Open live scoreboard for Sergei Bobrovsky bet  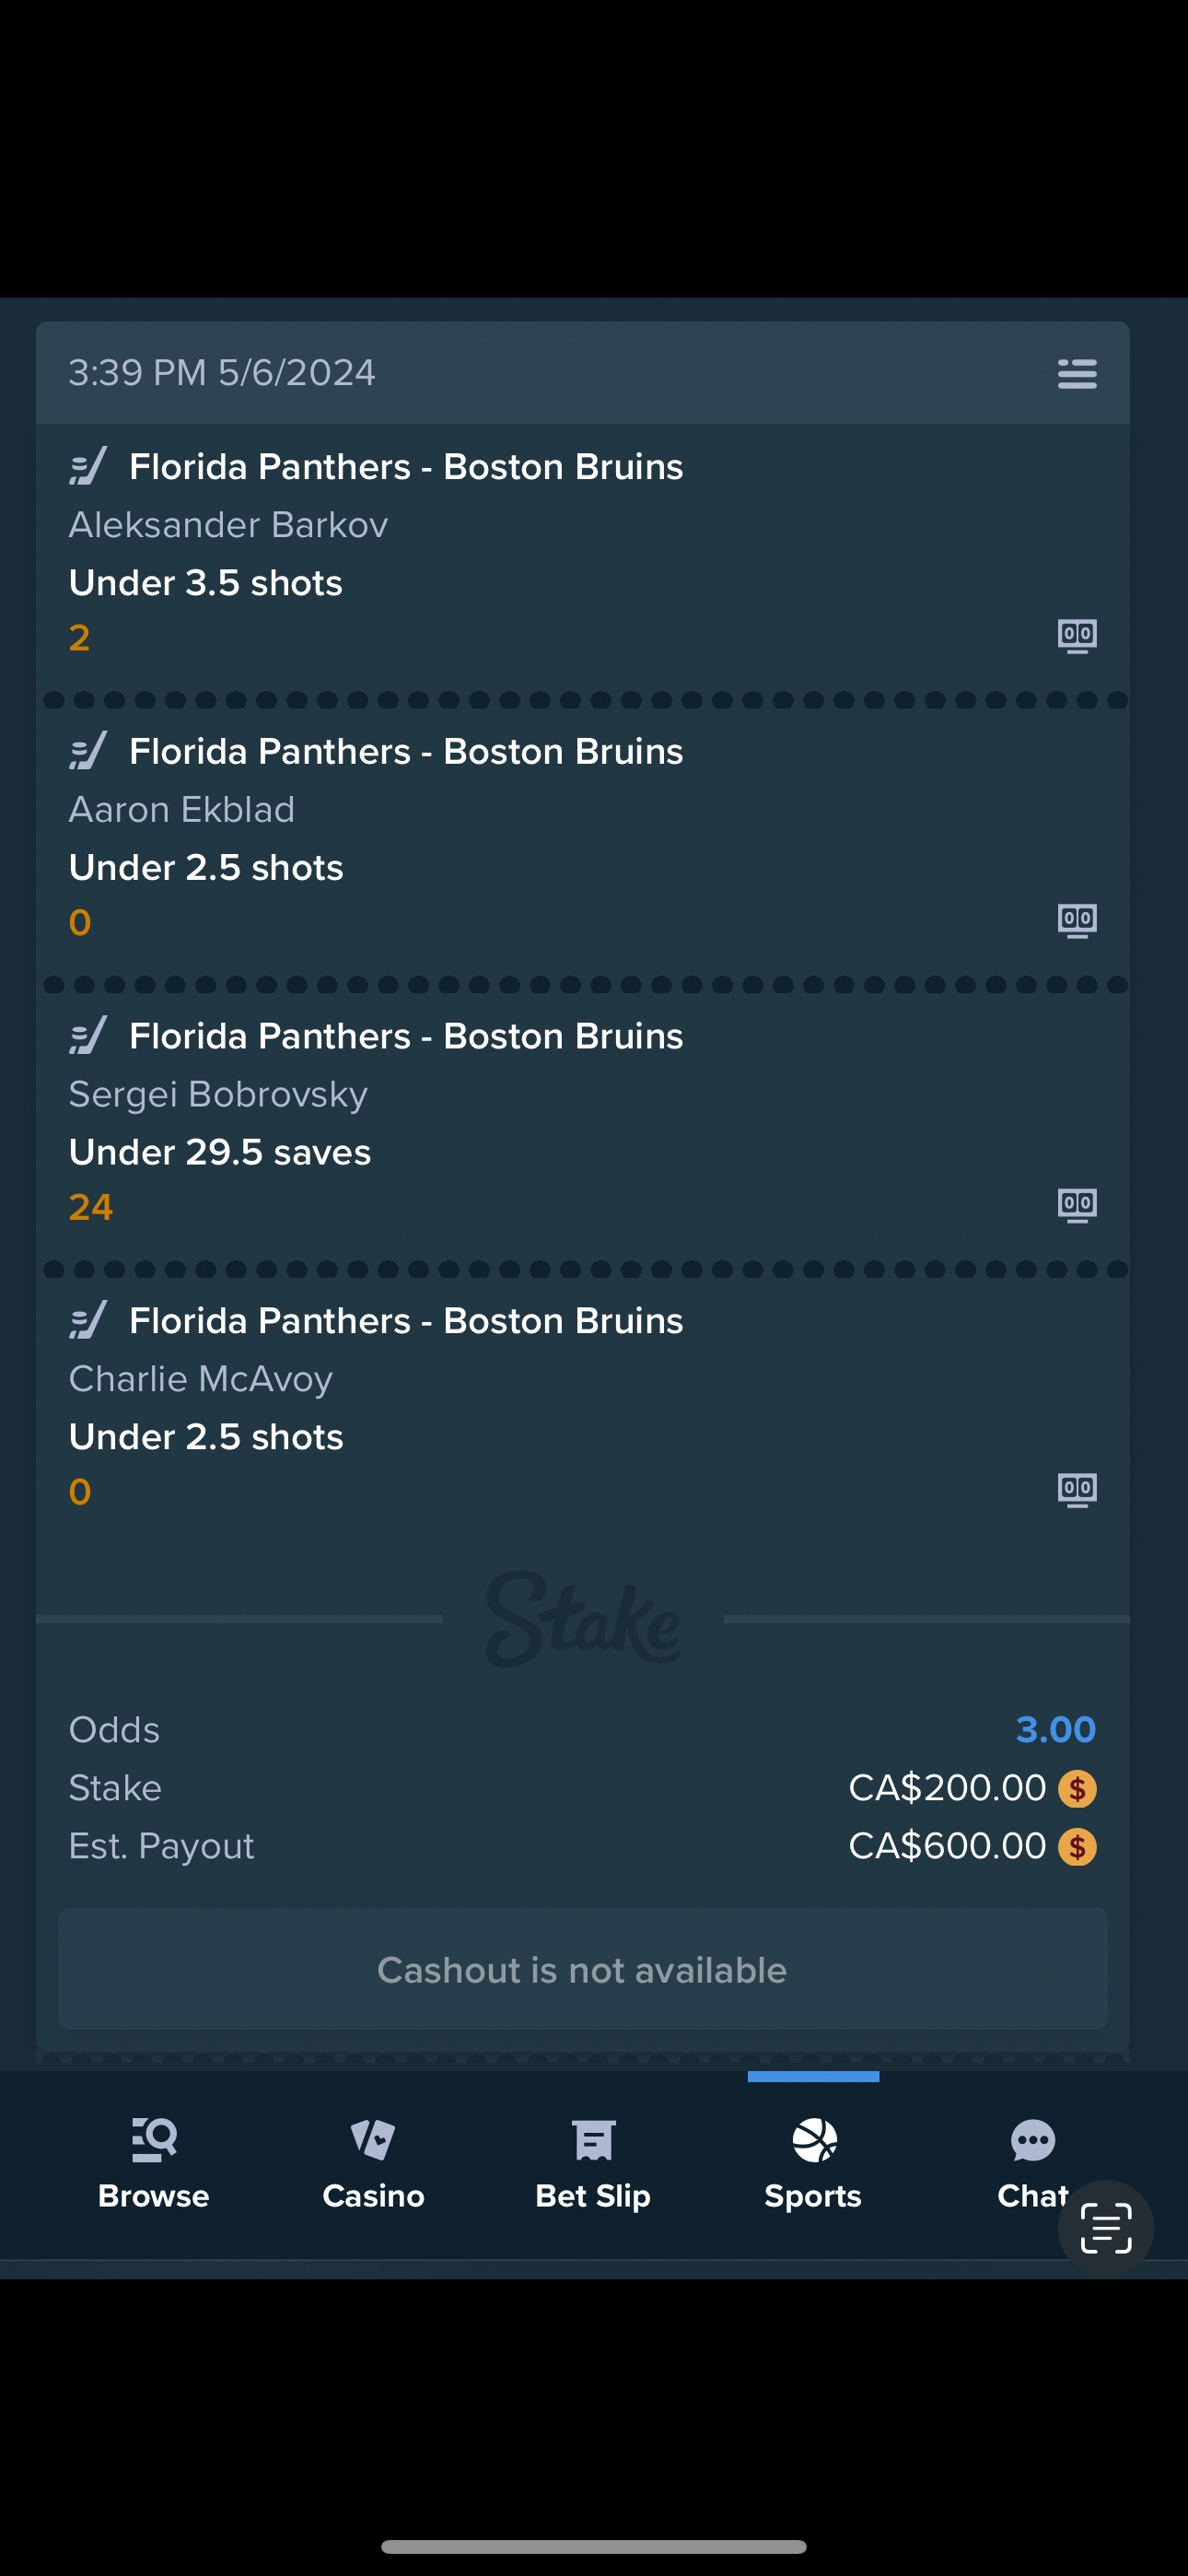coord(1077,1205)
